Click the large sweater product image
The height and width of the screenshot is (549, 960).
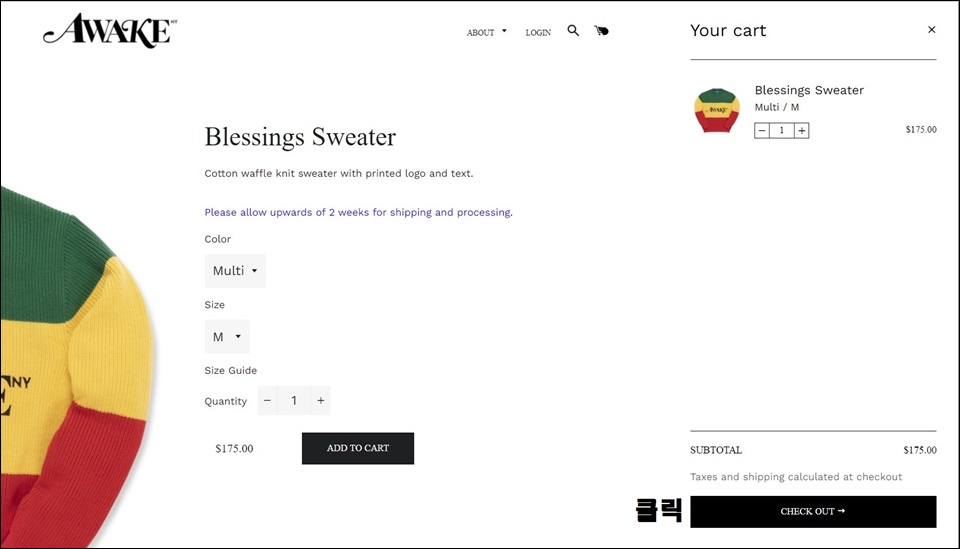pos(75,367)
